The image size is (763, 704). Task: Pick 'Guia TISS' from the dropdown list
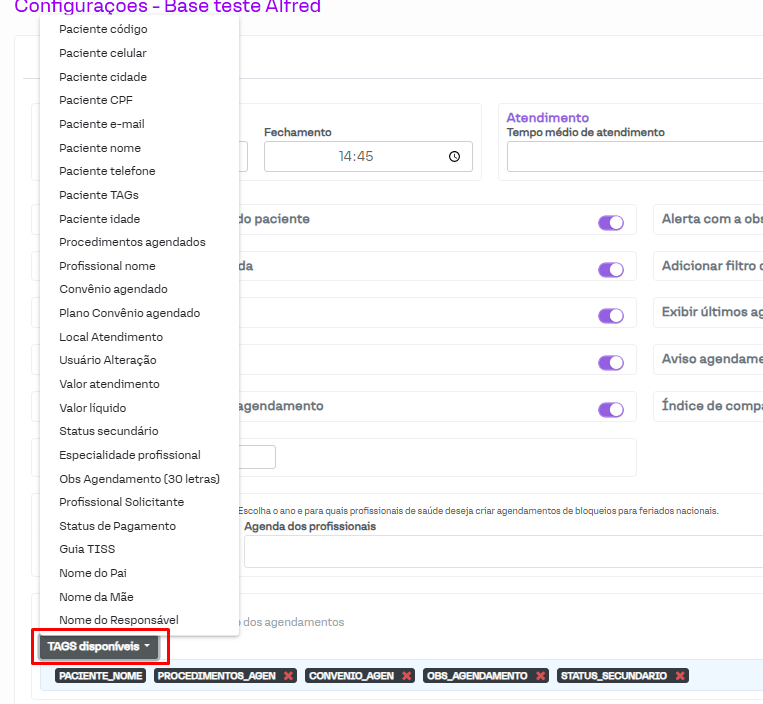coord(87,549)
